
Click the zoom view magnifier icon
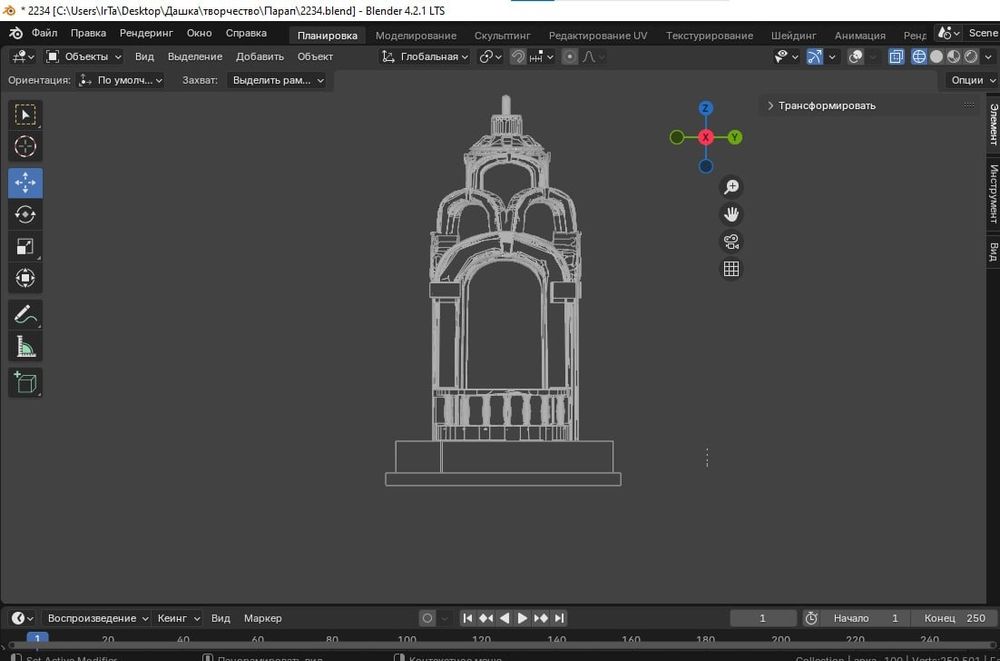(731, 187)
